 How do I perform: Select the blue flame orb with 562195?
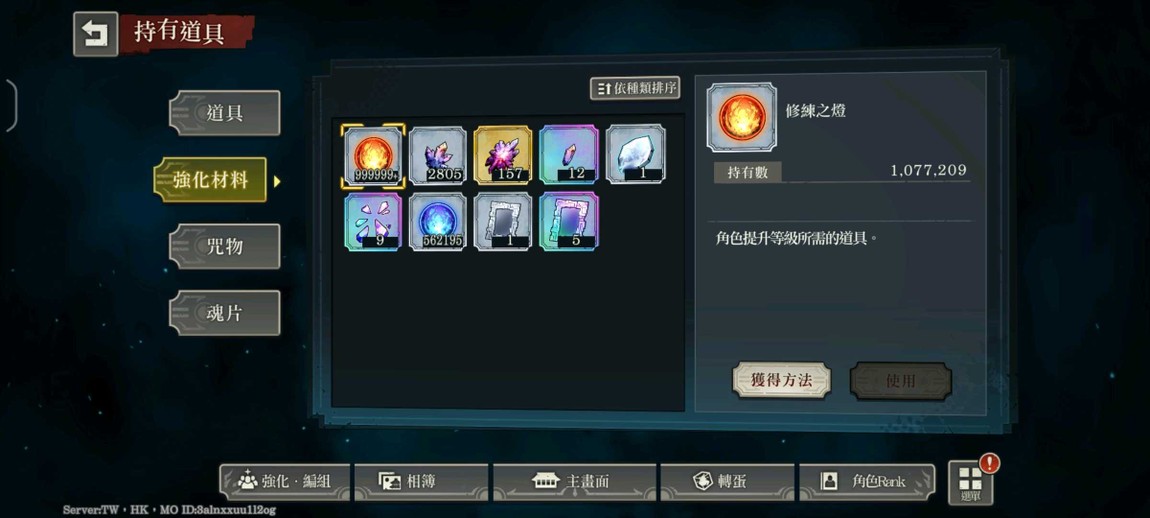438,222
